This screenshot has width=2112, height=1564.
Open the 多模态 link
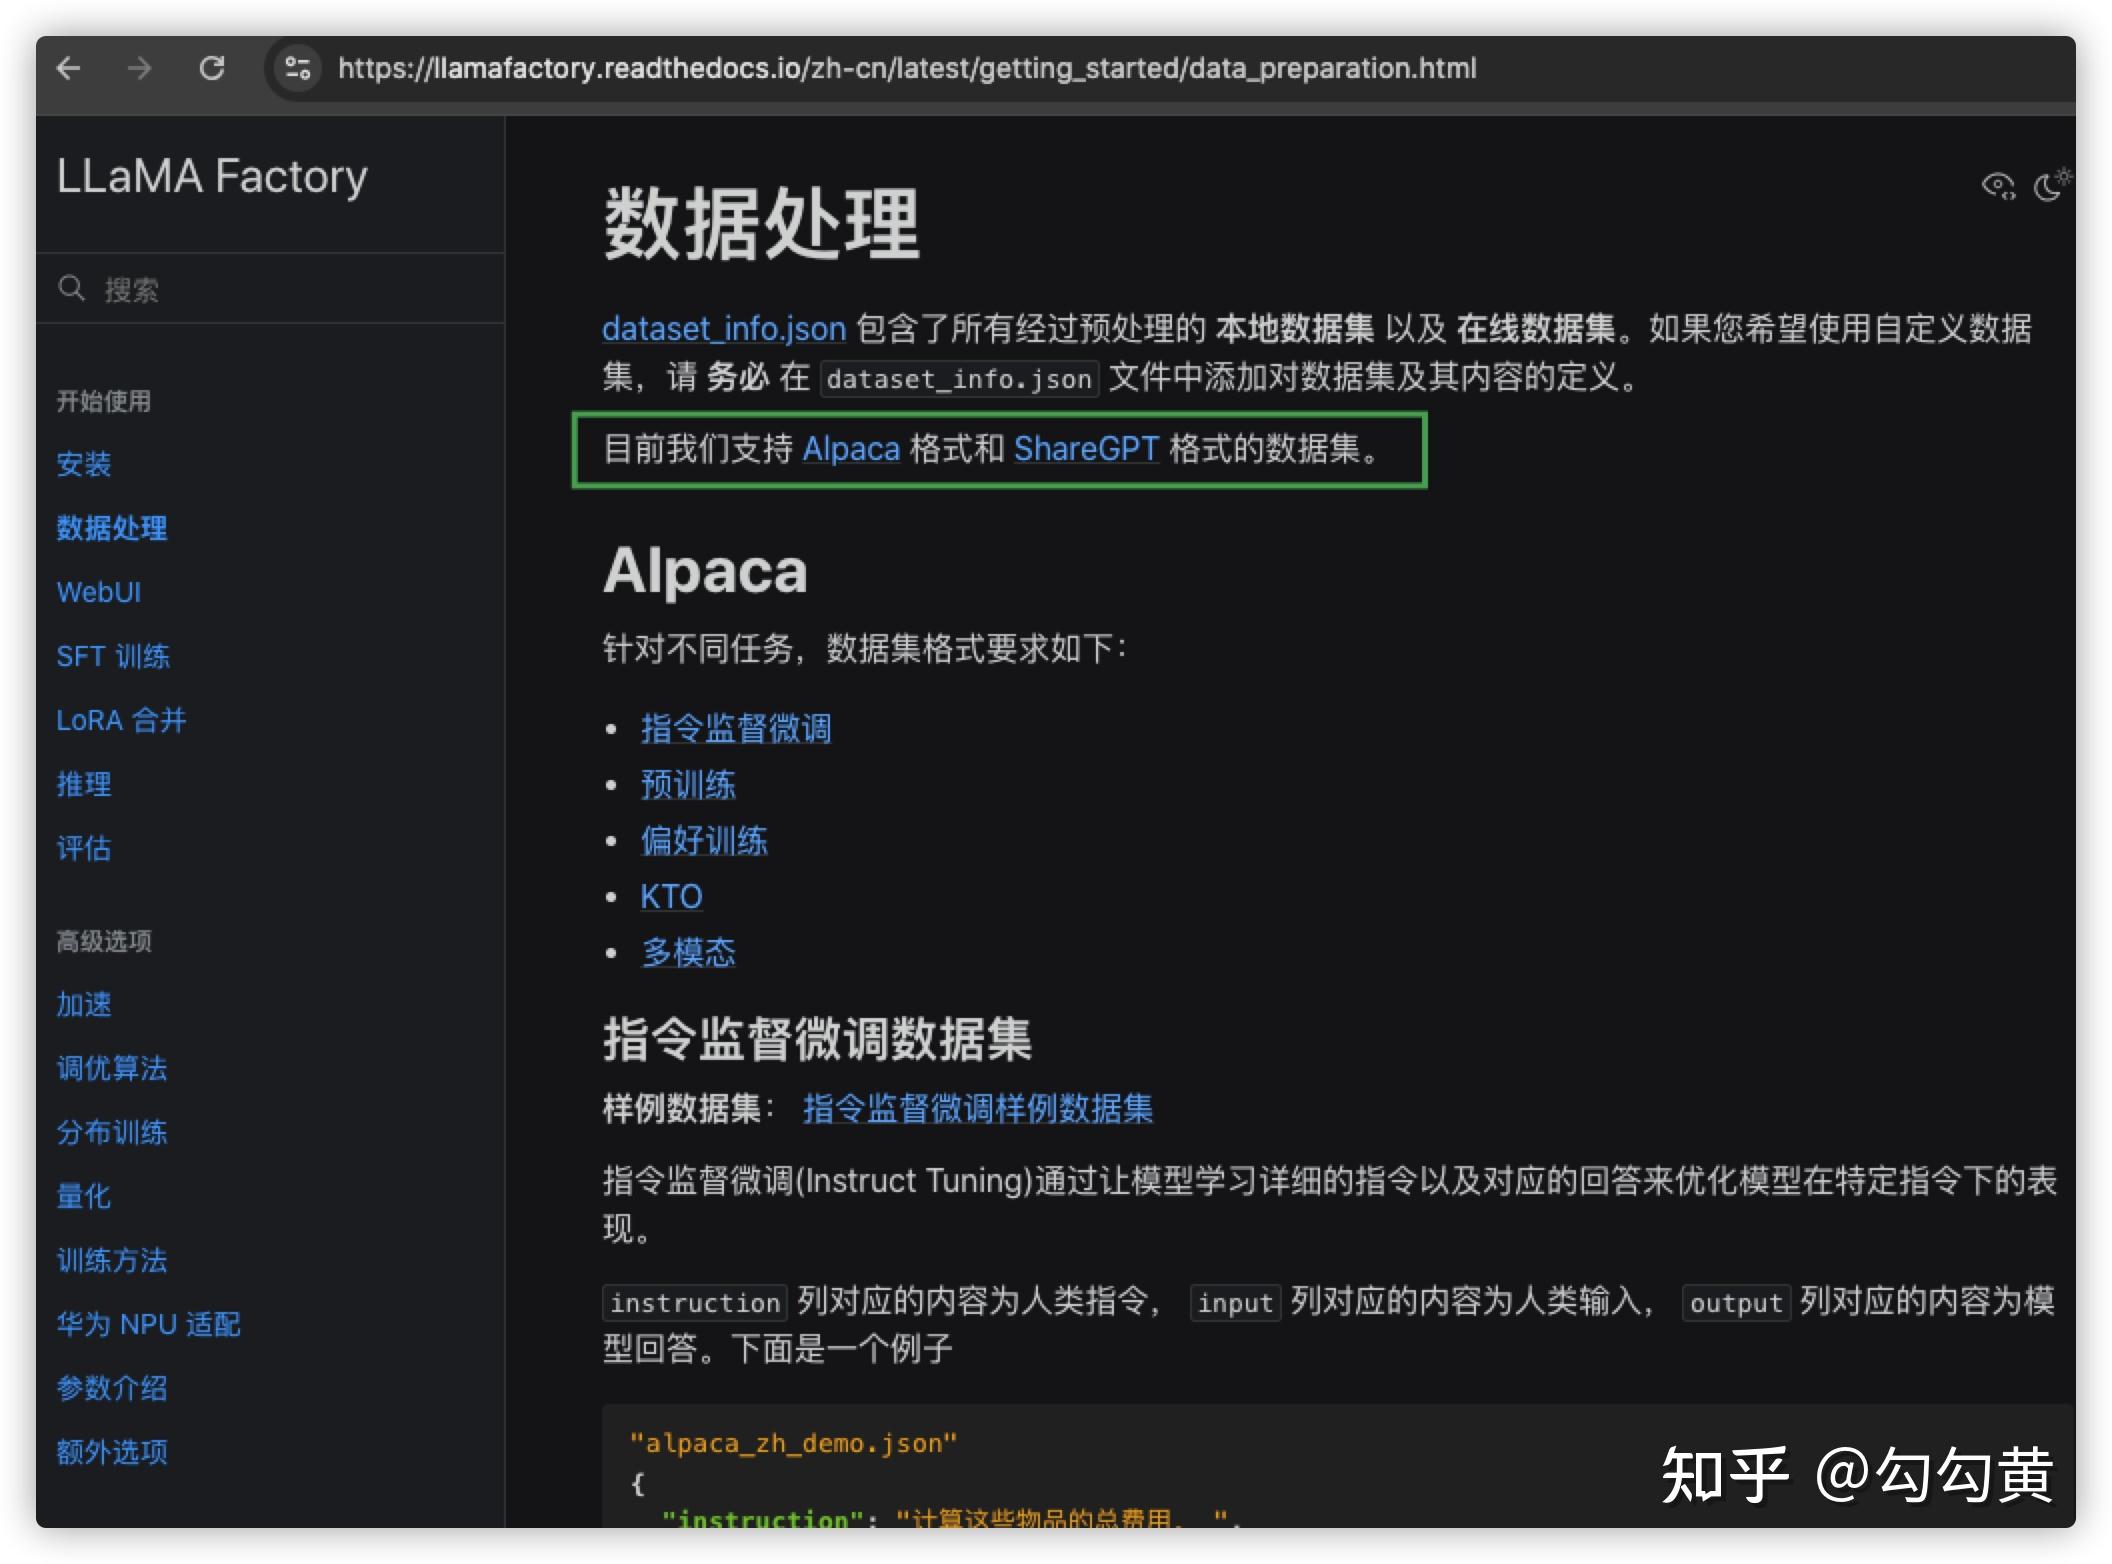pyautogui.click(x=687, y=953)
